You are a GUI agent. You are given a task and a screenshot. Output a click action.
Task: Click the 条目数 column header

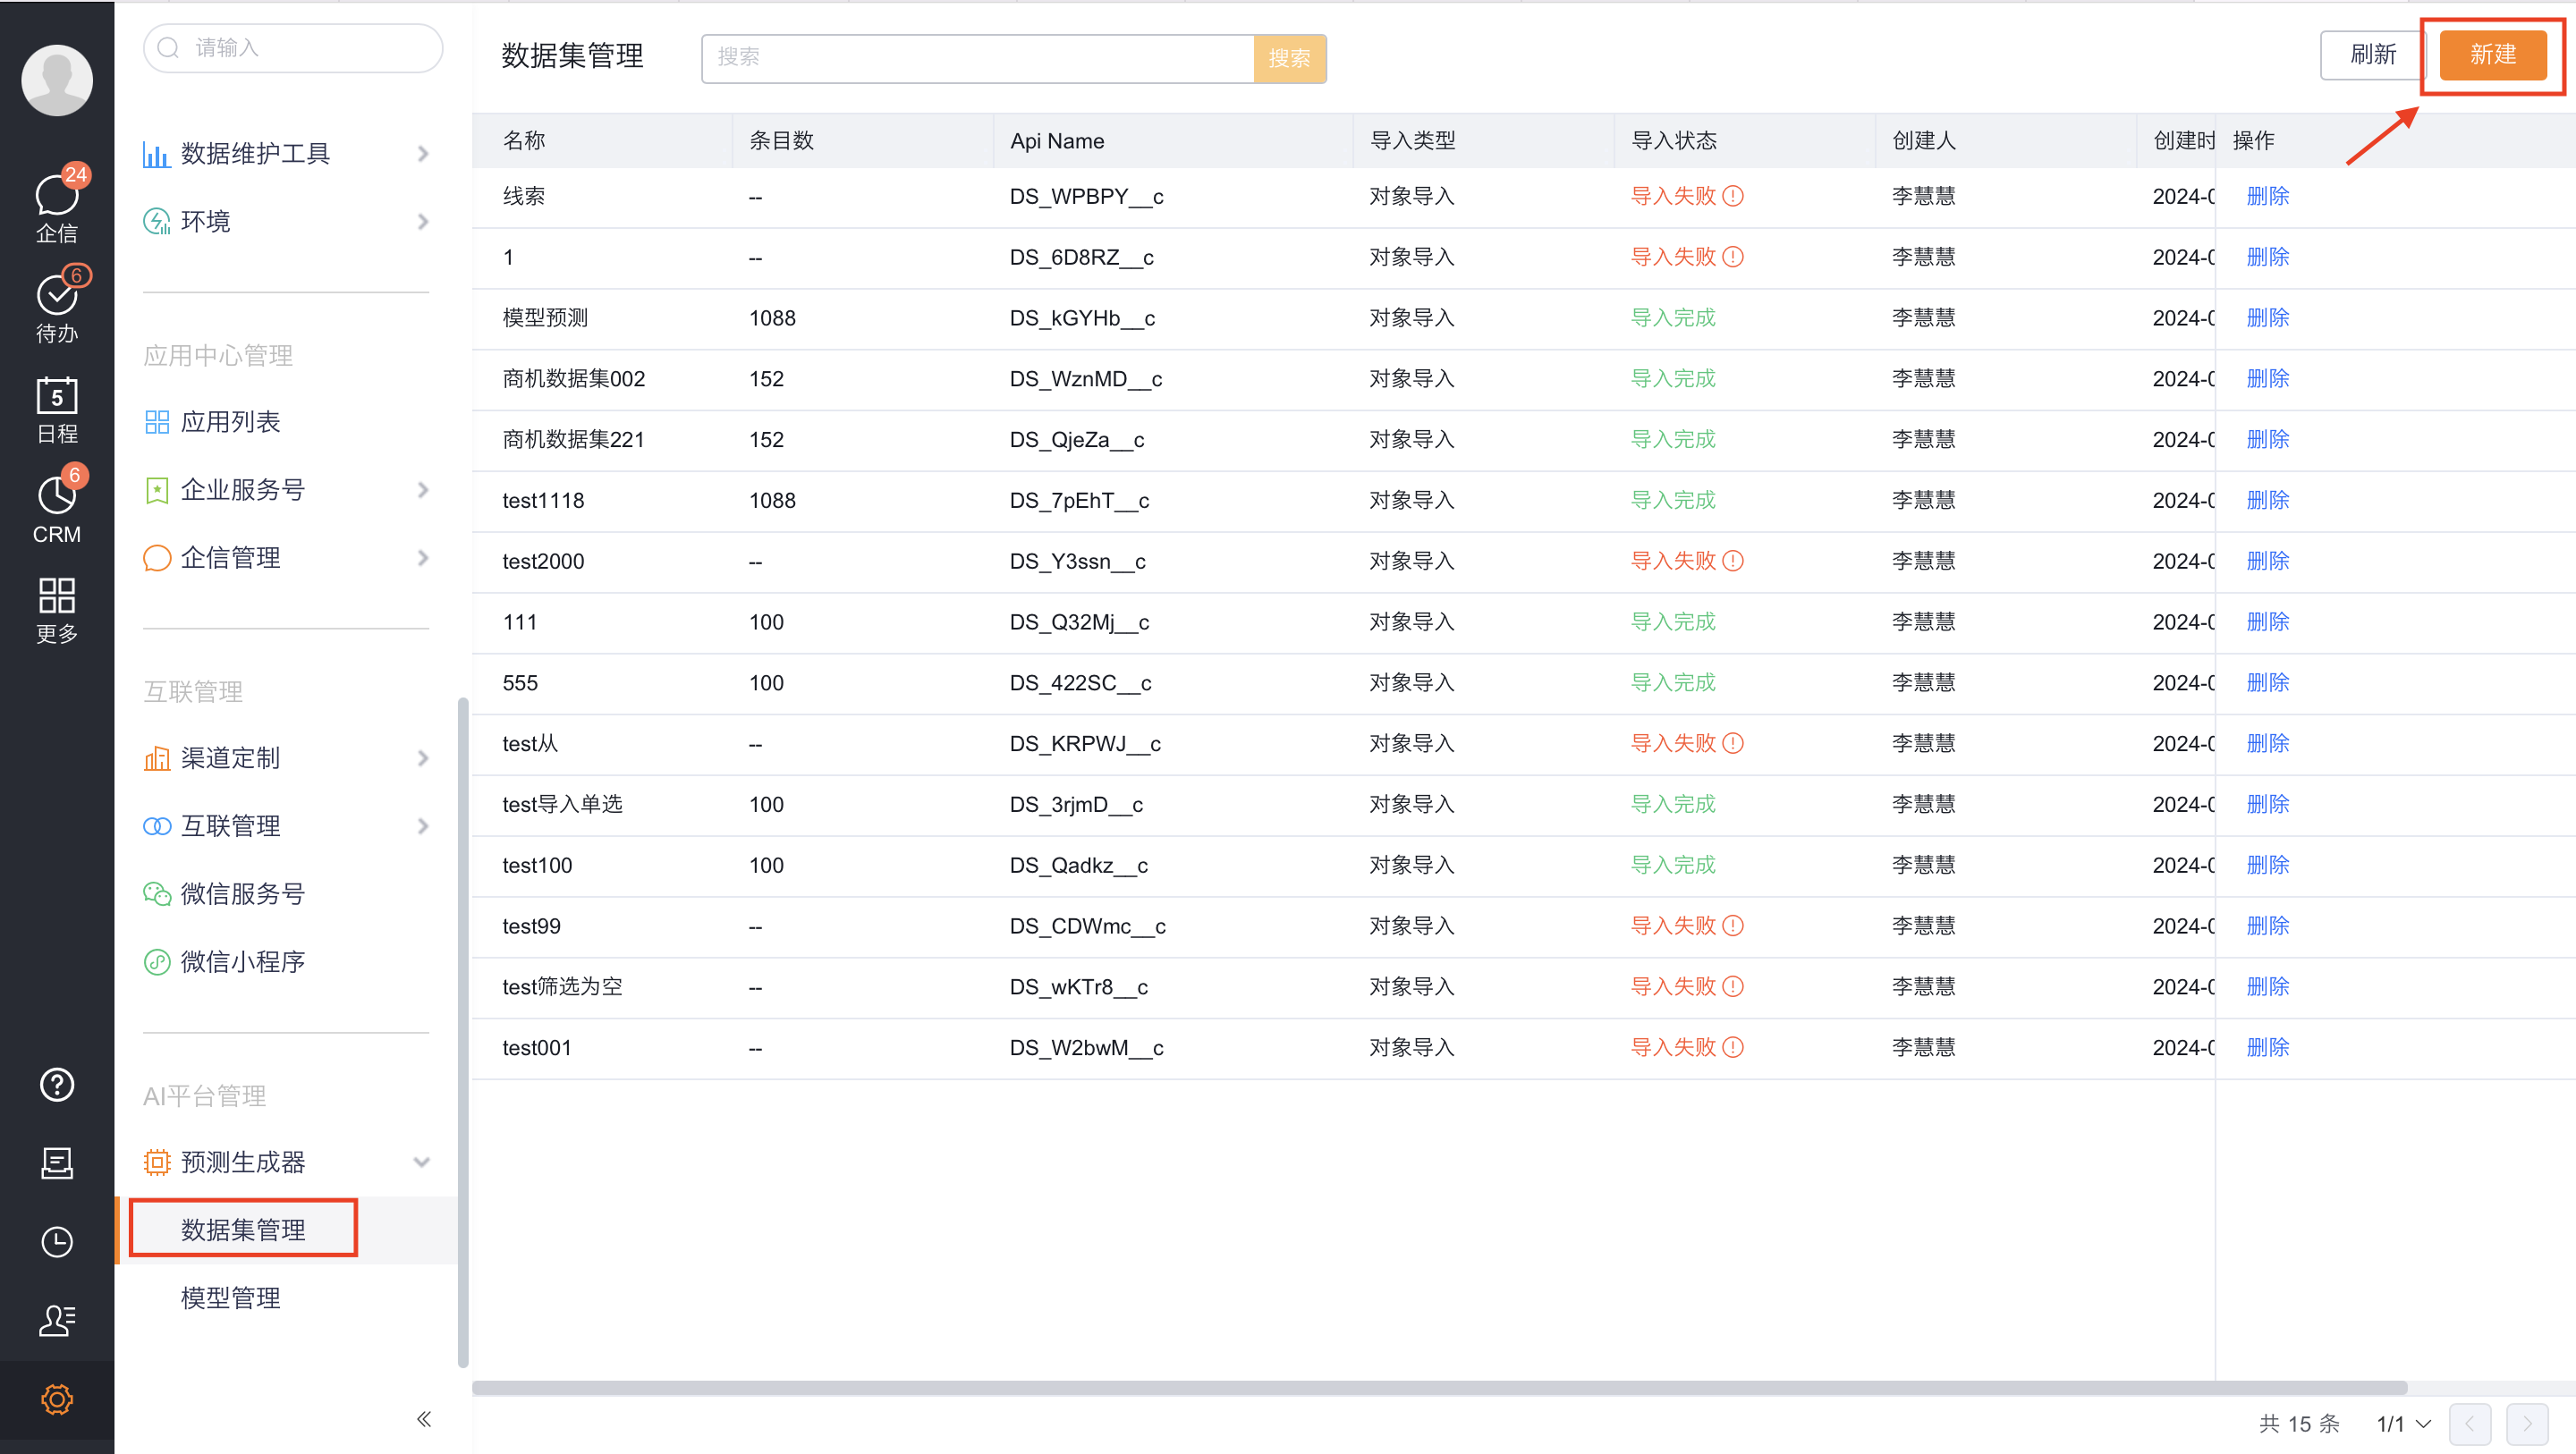tap(781, 140)
